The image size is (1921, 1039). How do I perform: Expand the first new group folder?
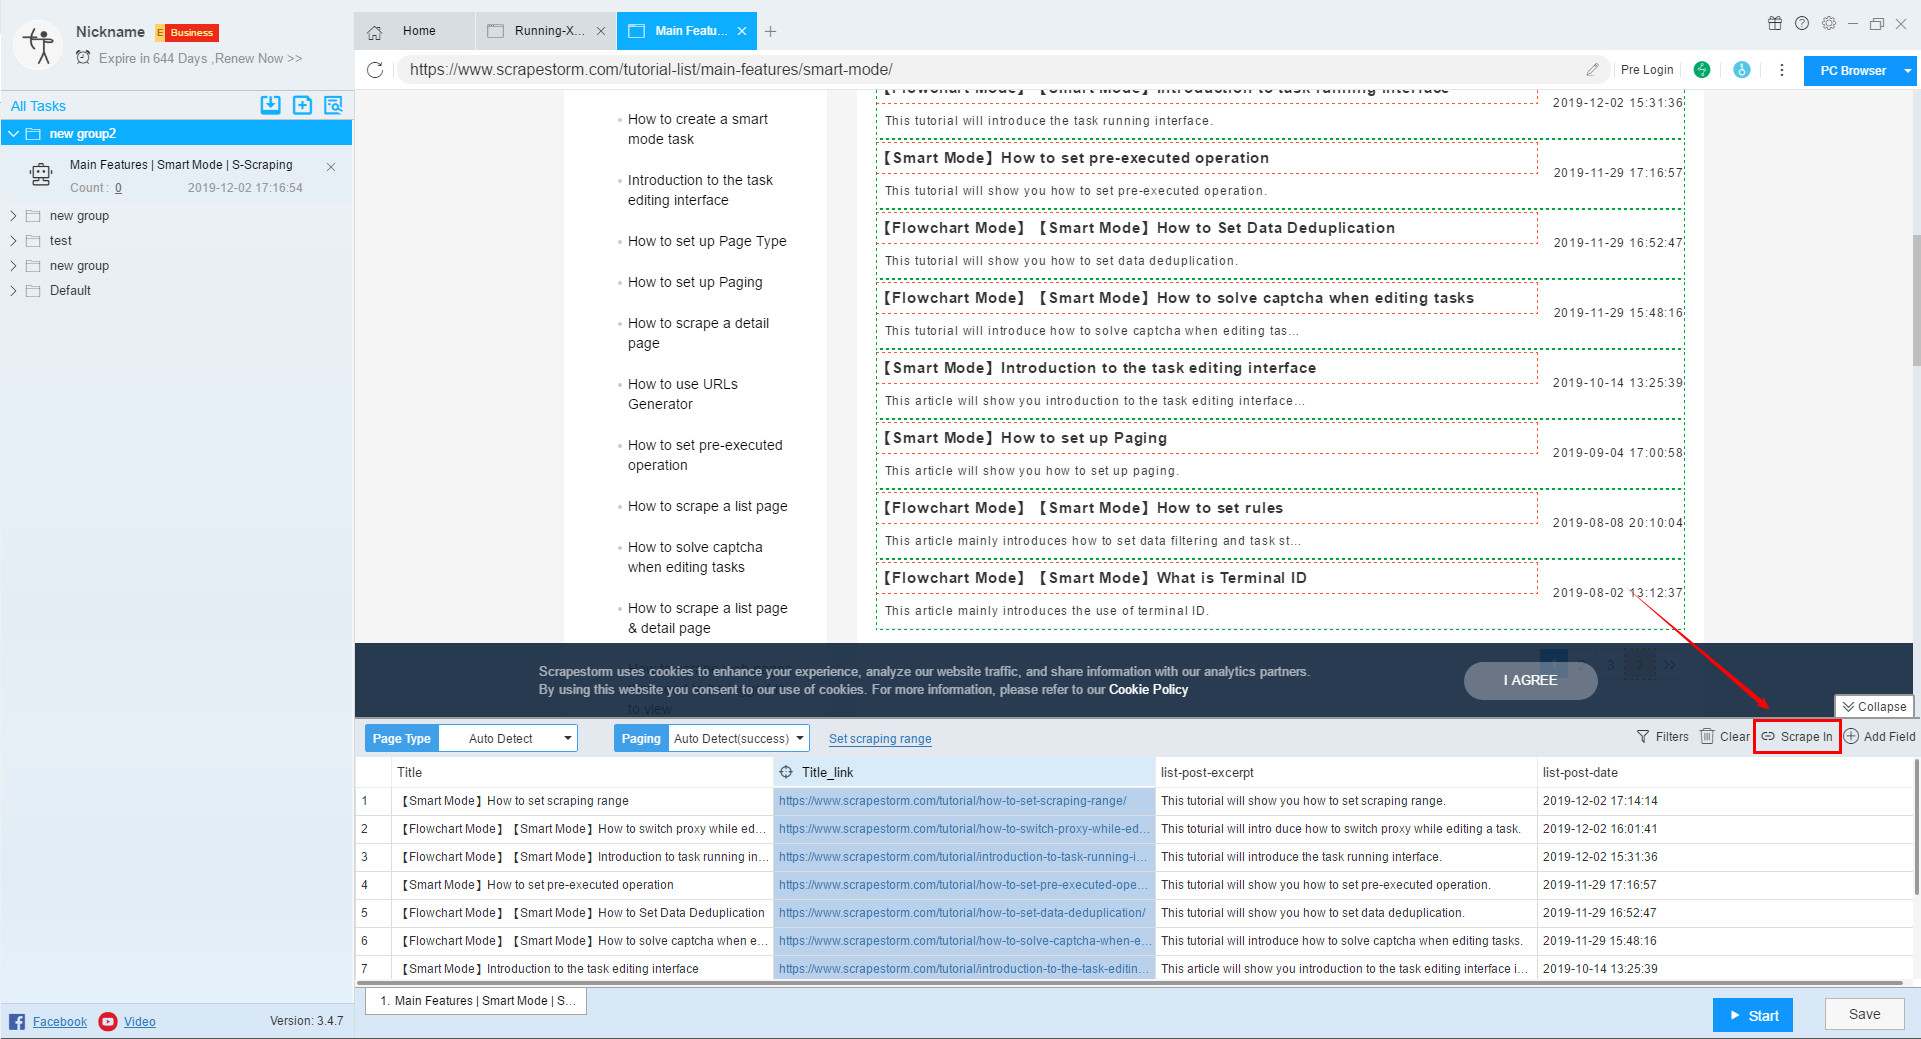[13, 216]
